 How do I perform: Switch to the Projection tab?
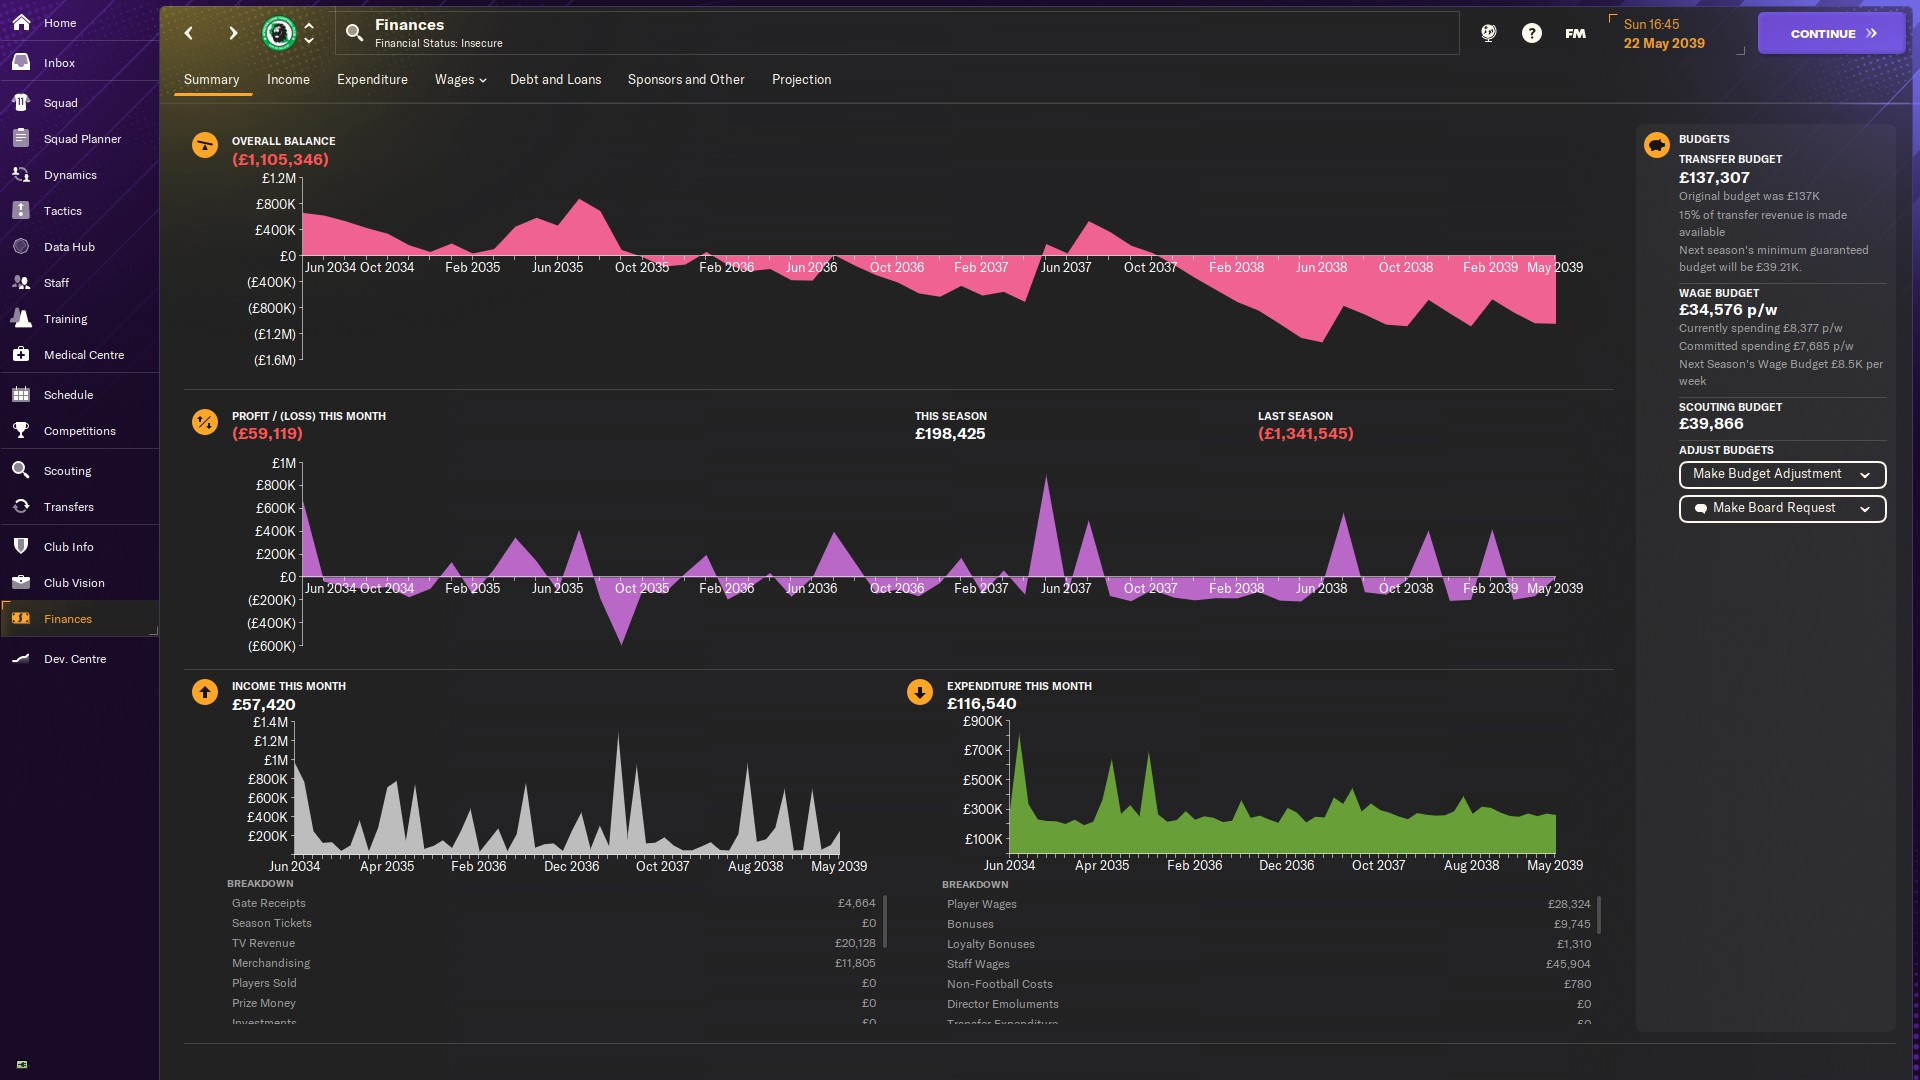pos(801,80)
